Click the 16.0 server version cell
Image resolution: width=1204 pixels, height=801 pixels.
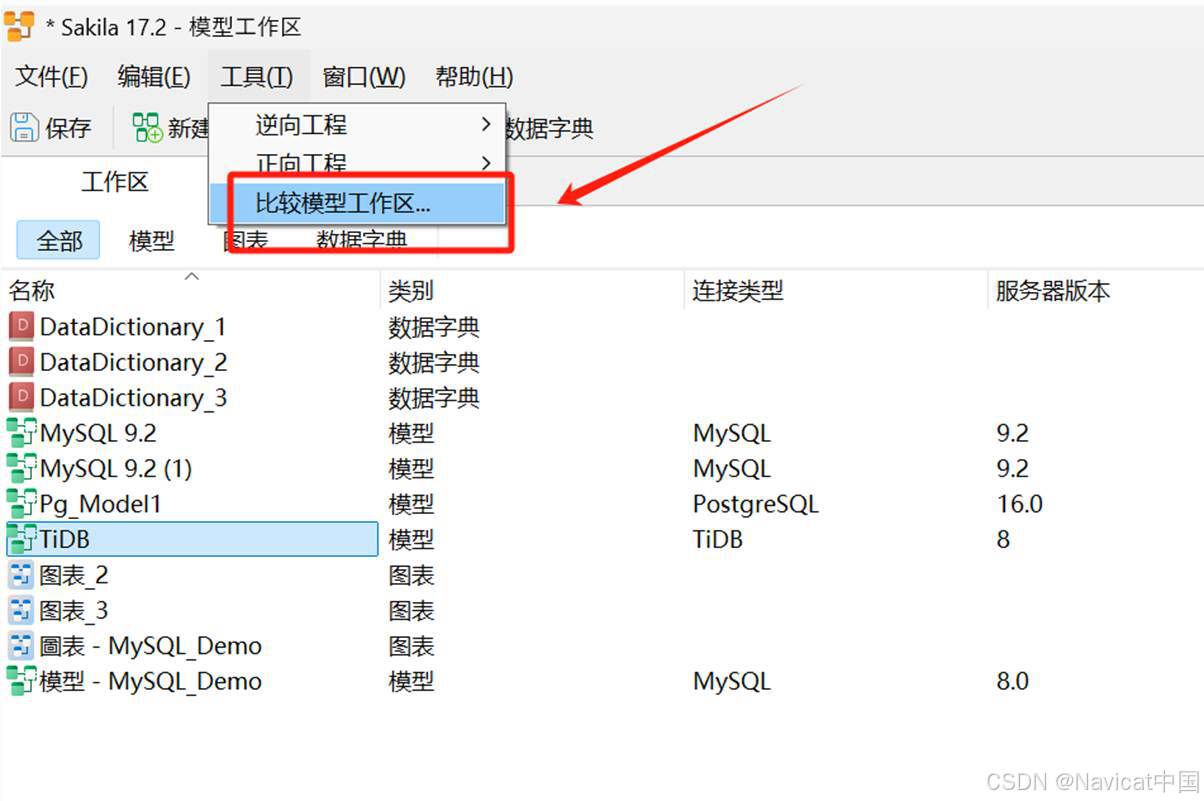(x=1020, y=504)
